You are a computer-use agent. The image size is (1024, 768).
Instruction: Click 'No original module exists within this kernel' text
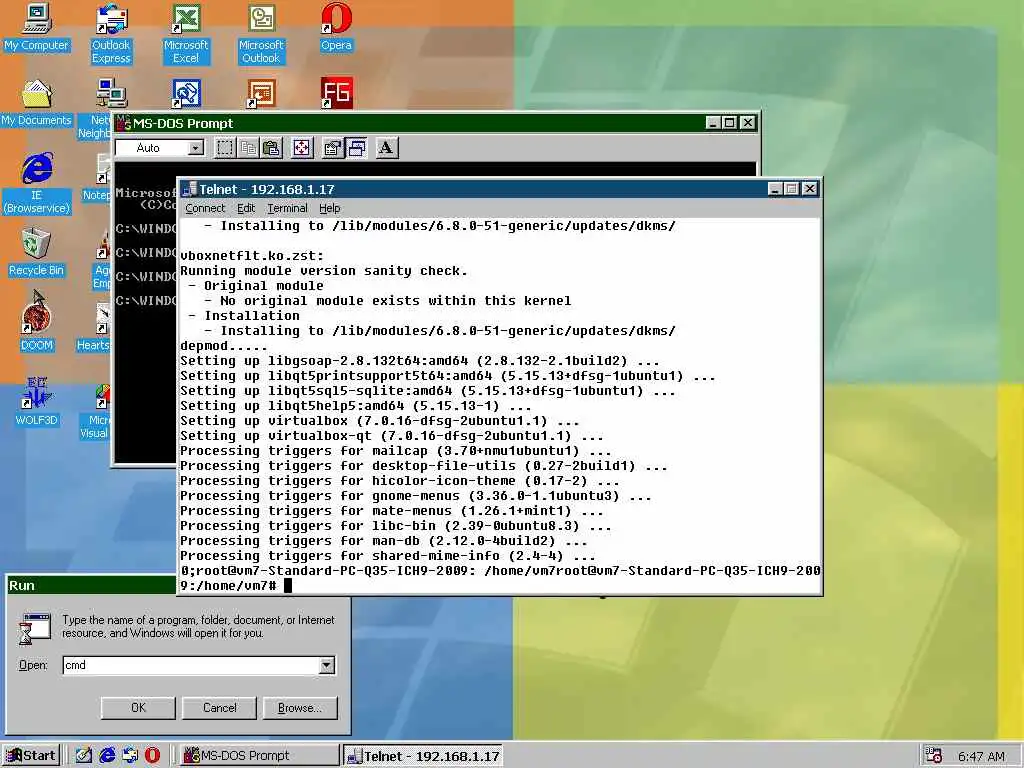point(396,301)
